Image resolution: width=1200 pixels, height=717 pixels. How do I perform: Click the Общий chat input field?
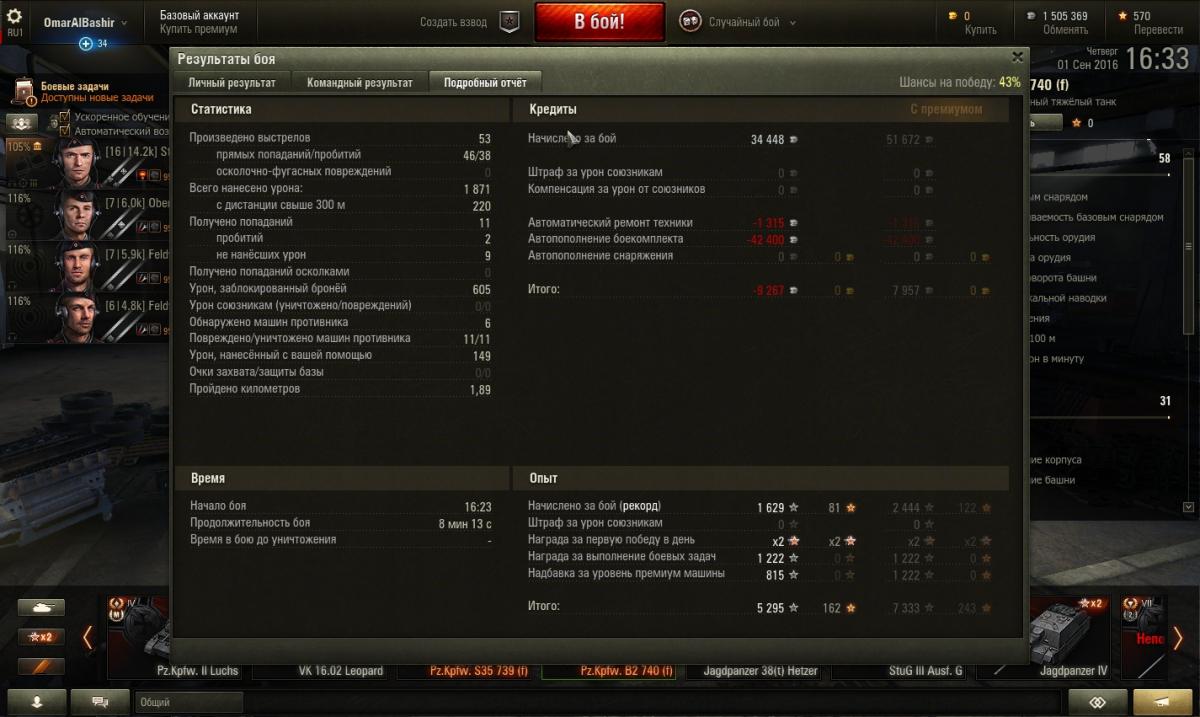coord(187,702)
